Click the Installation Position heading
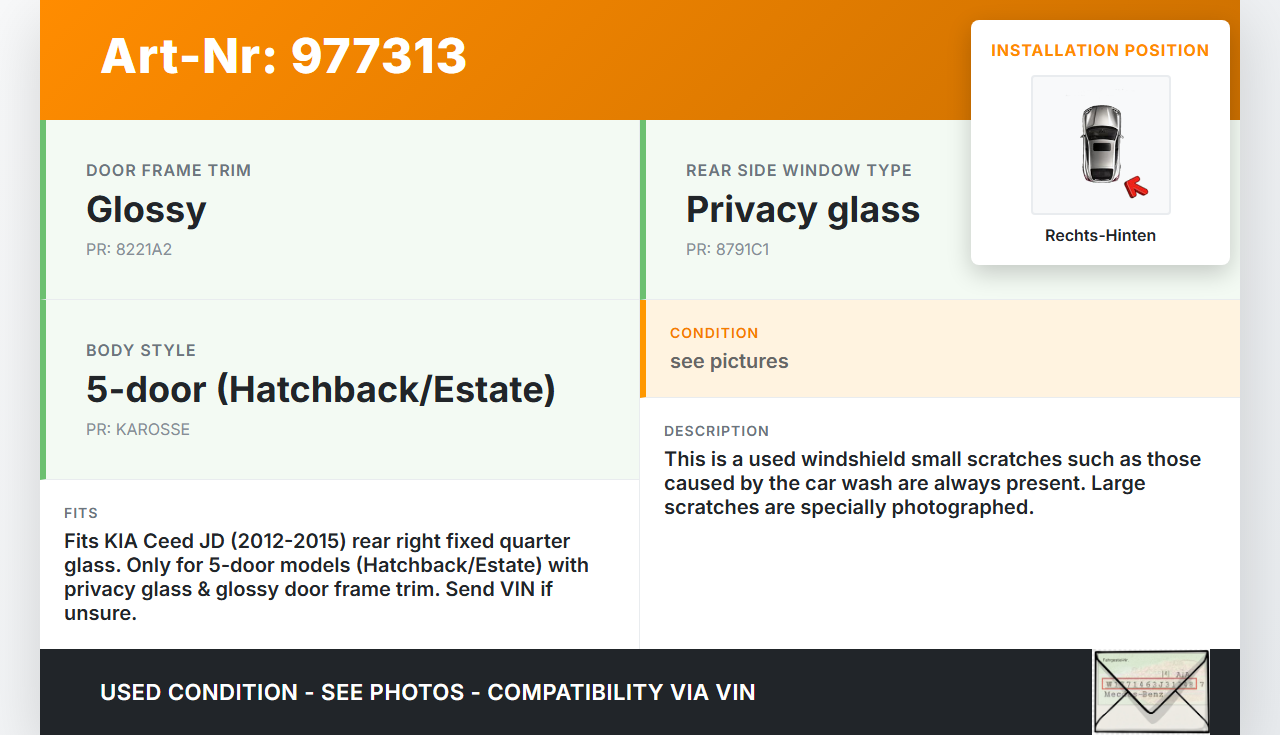This screenshot has height=736, width=1280. [x=1100, y=51]
